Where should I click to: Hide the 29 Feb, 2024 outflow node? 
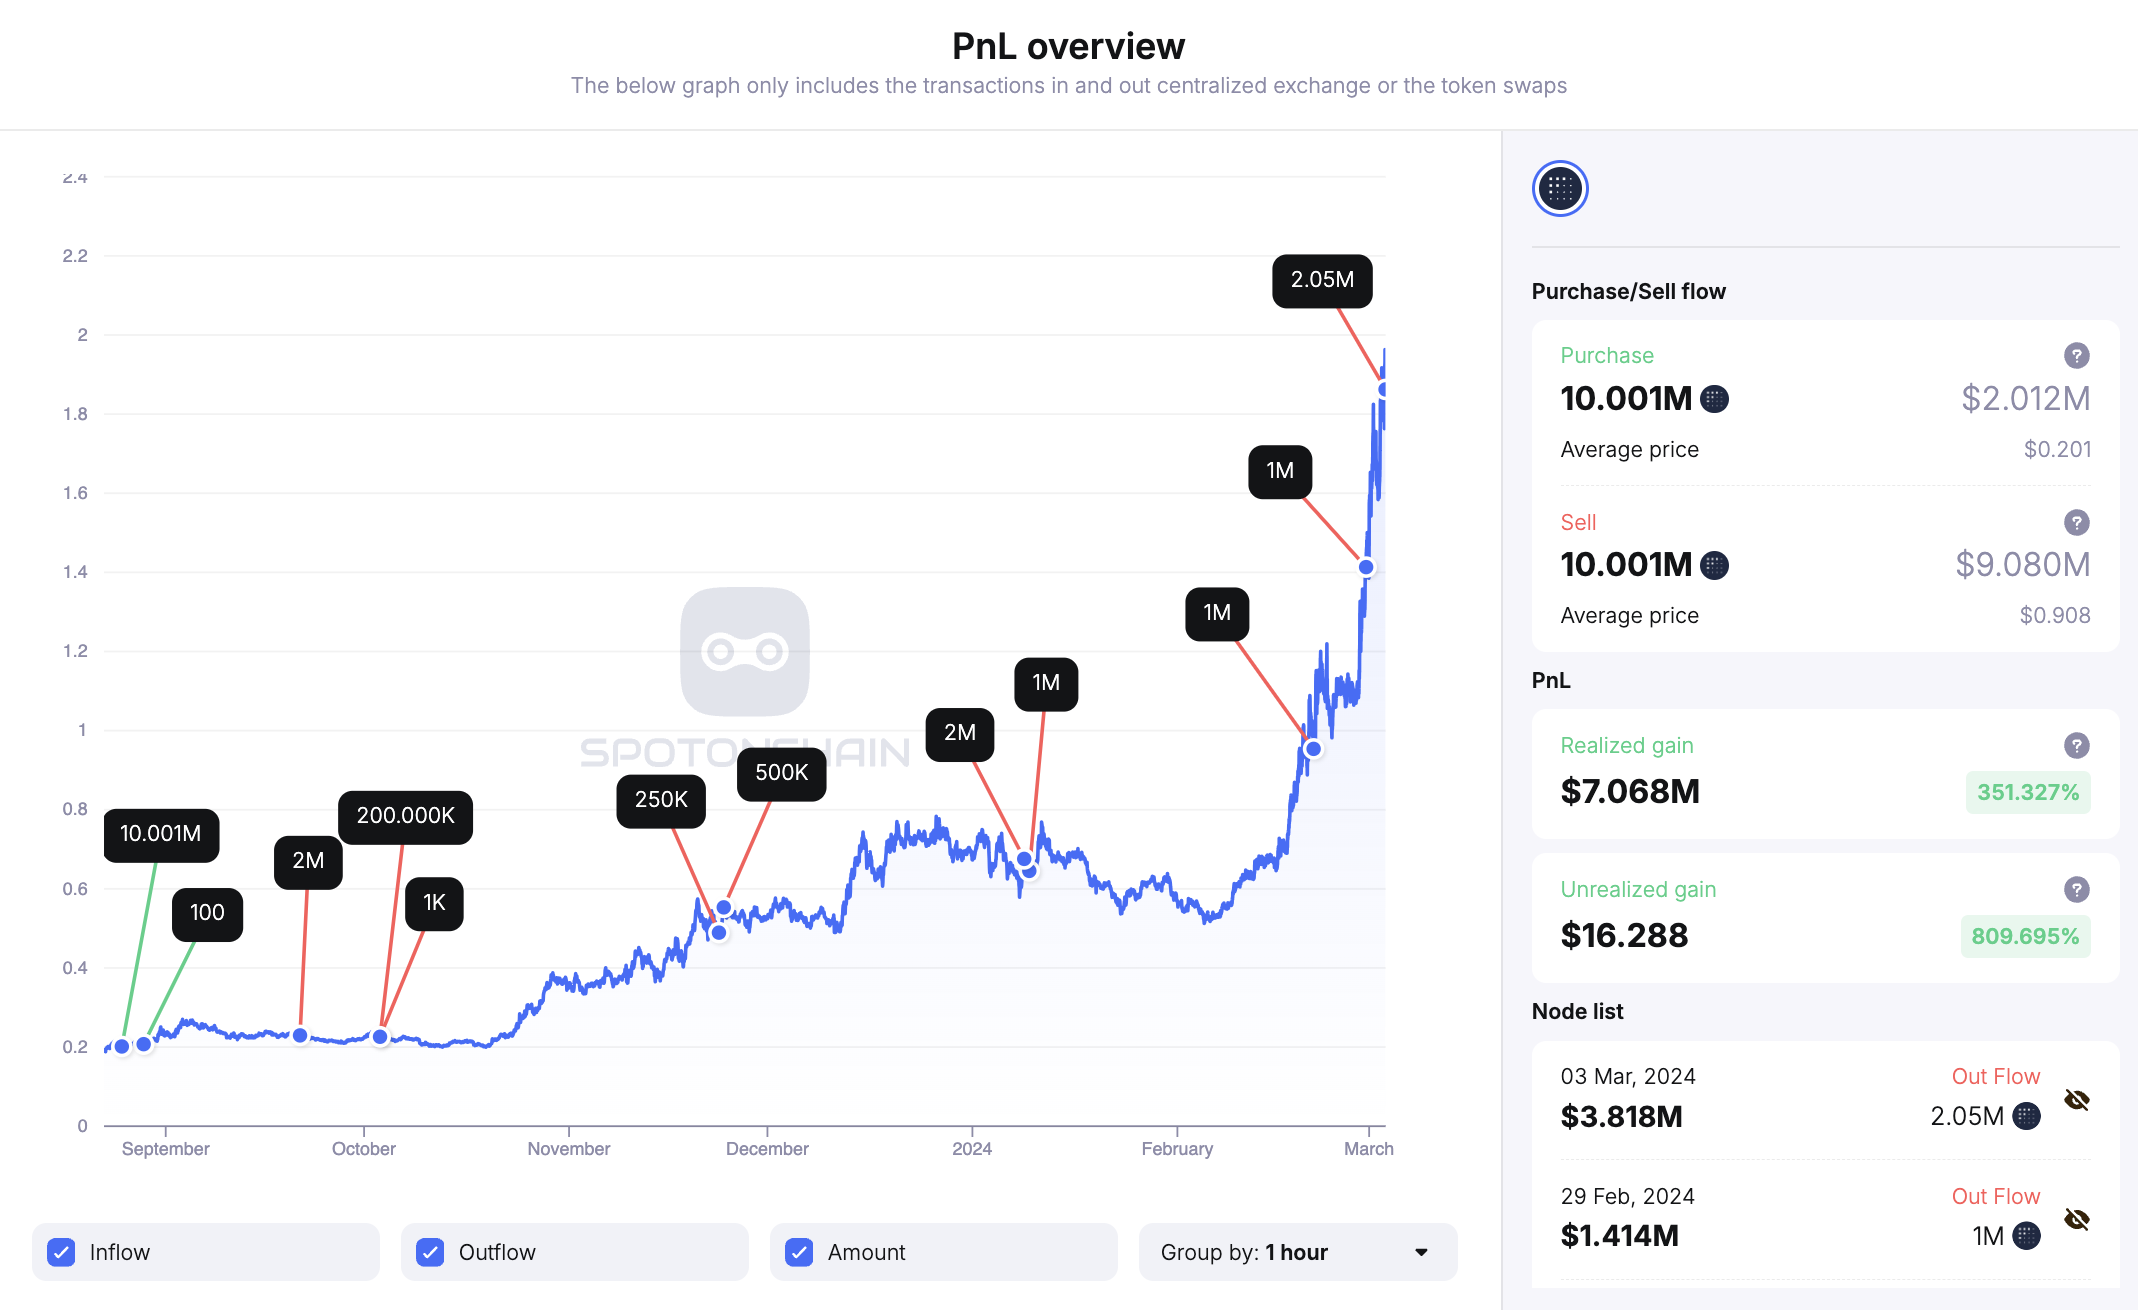coord(2076,1219)
